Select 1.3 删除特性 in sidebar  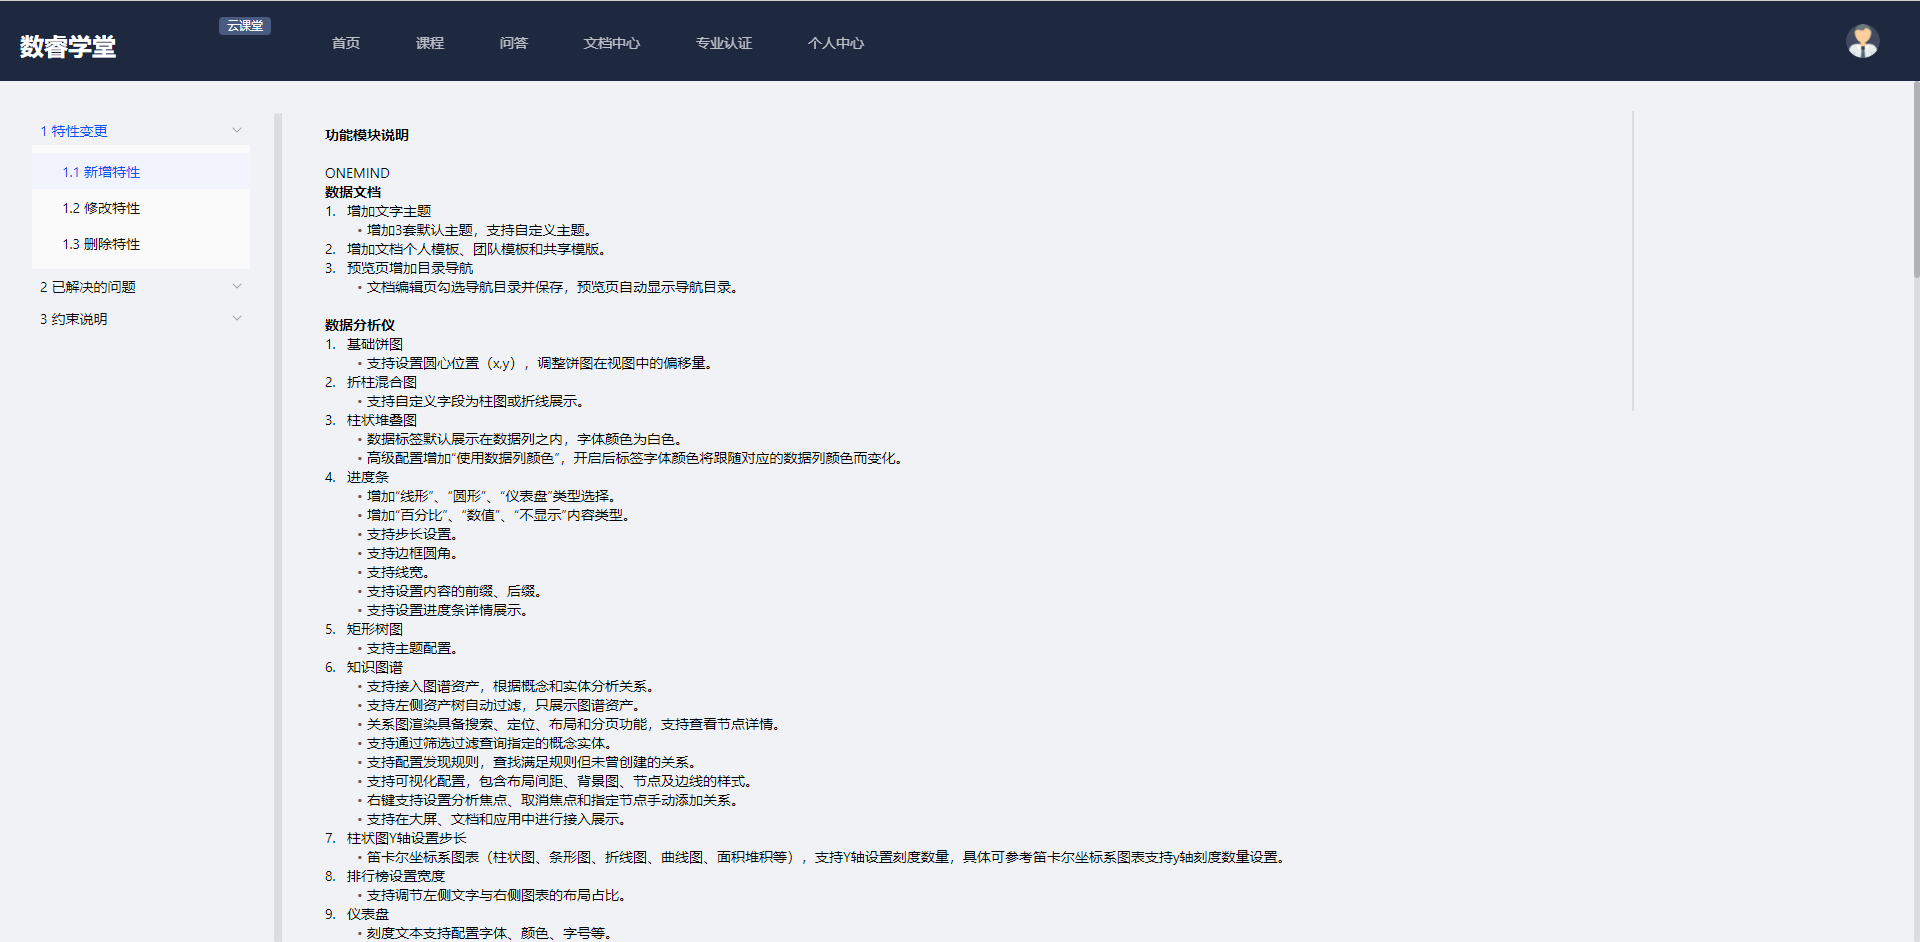pos(141,244)
